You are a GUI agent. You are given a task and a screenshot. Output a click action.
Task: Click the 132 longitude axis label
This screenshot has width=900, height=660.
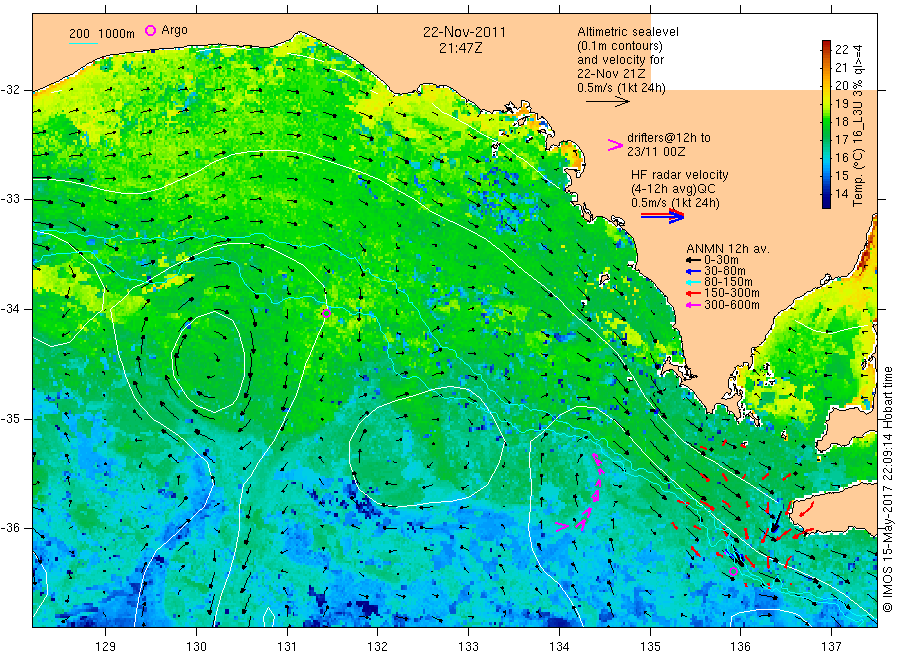point(378,647)
